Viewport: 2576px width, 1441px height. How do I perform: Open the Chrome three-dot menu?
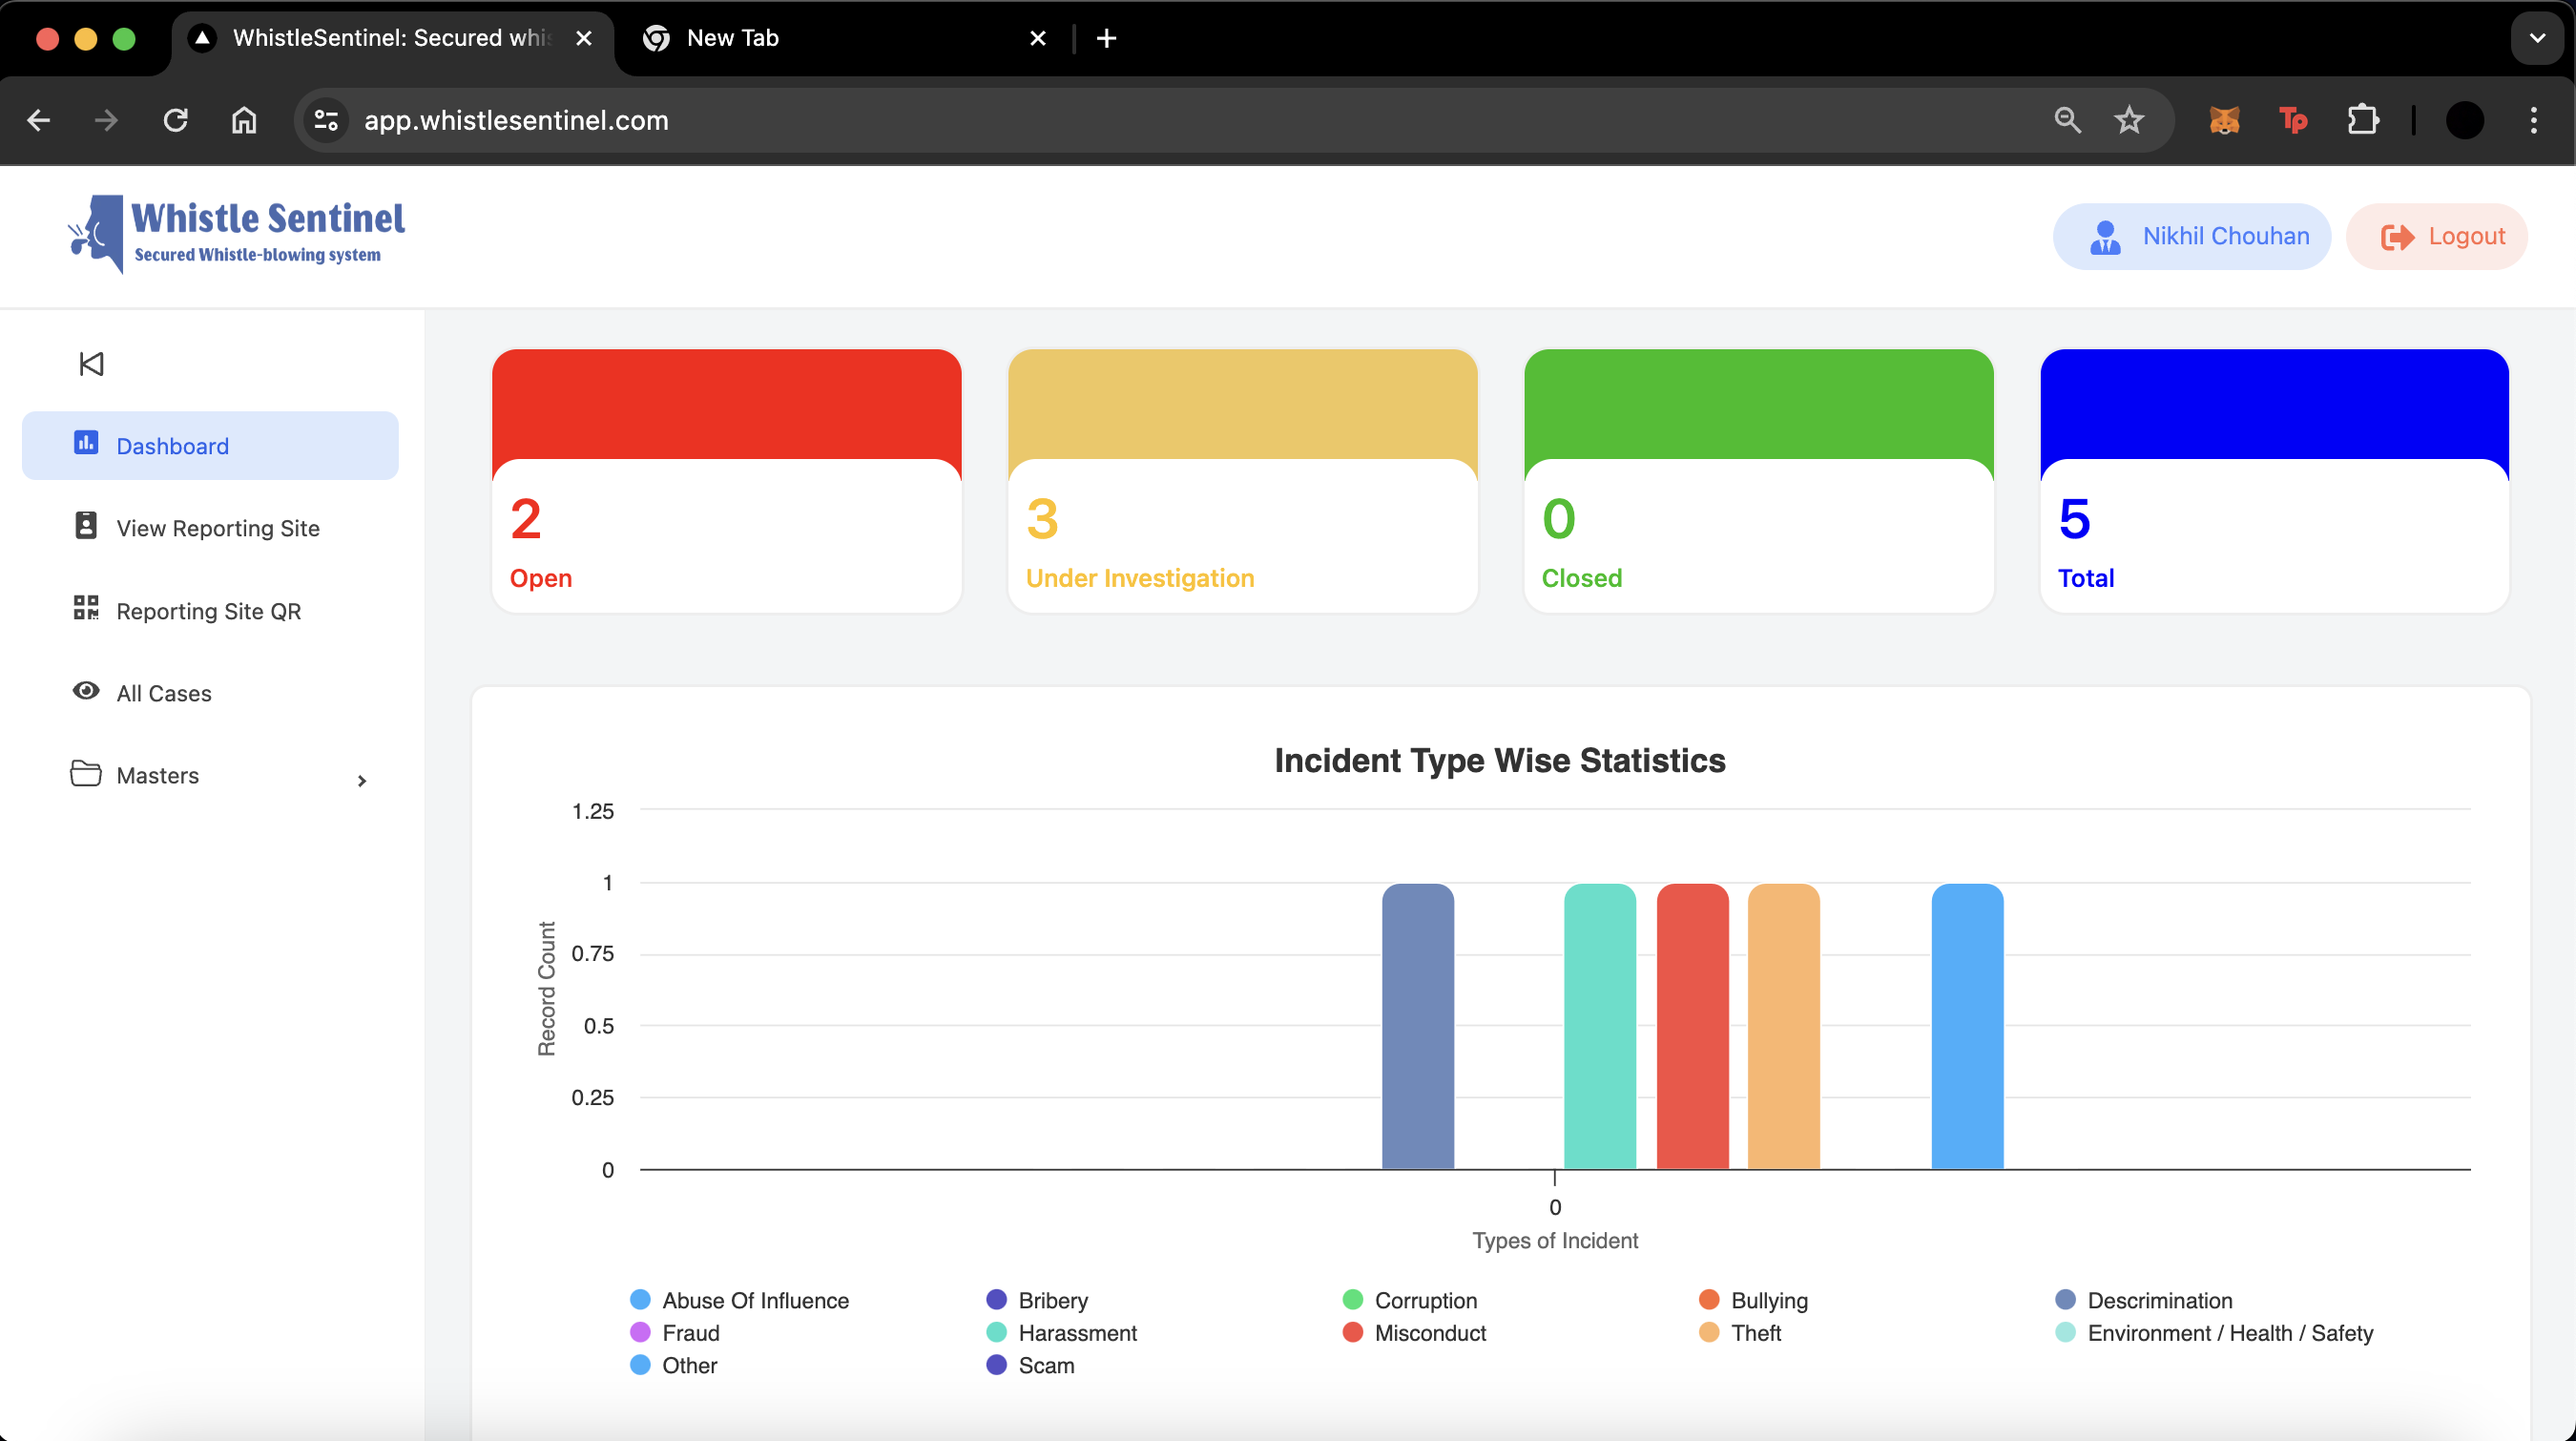(x=2533, y=120)
